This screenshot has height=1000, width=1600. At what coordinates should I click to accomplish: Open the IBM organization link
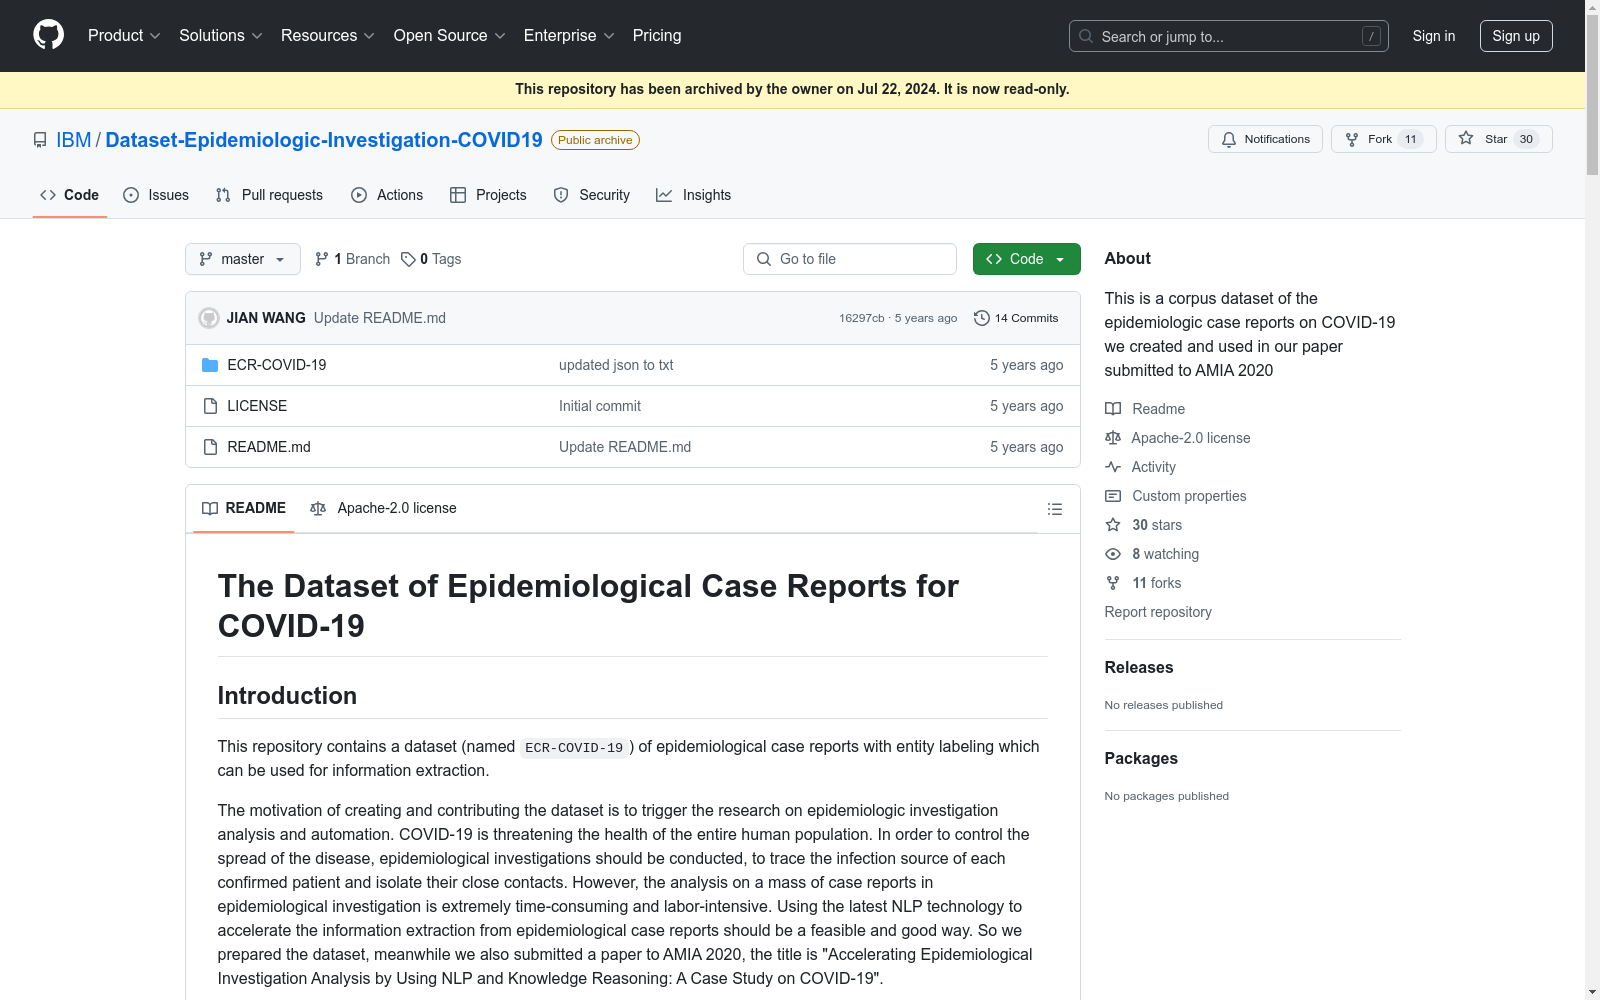click(73, 140)
